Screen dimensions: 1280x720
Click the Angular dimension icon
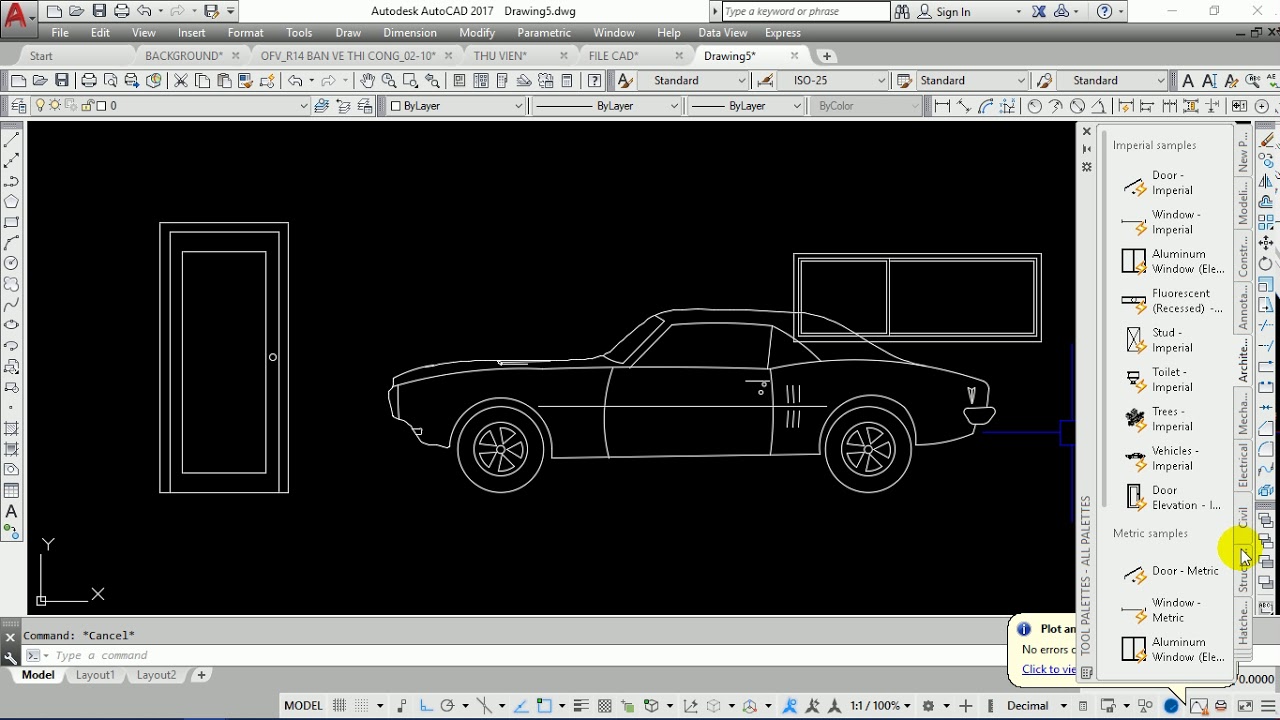tap(1099, 106)
